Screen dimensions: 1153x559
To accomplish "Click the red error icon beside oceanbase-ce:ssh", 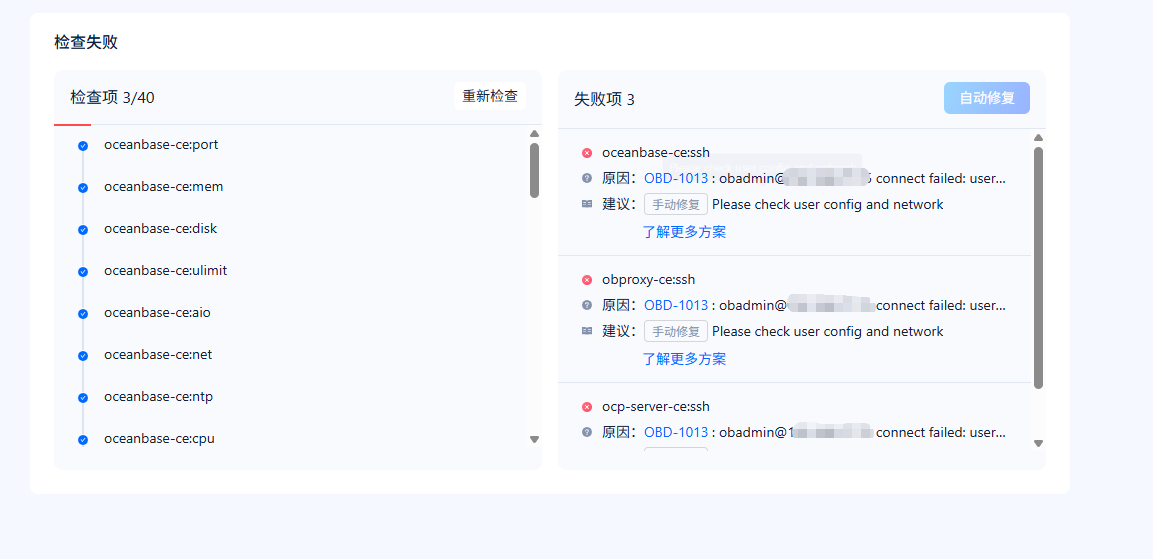I will [587, 153].
